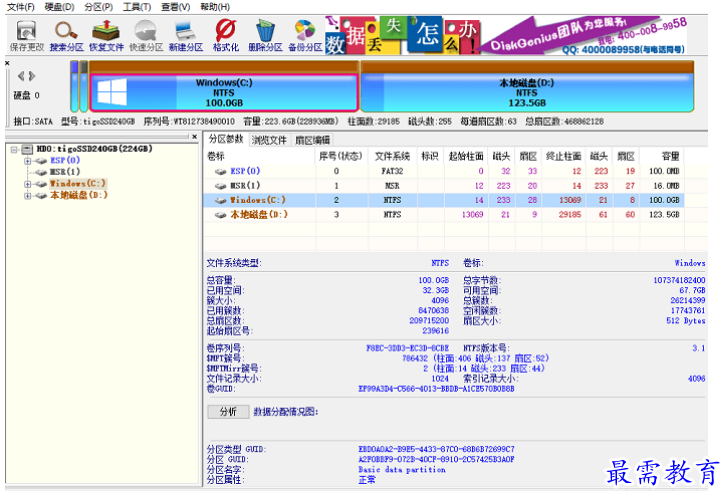728x504 pixels.
Task: Click the 起始柱面 column header
Action: point(466,156)
